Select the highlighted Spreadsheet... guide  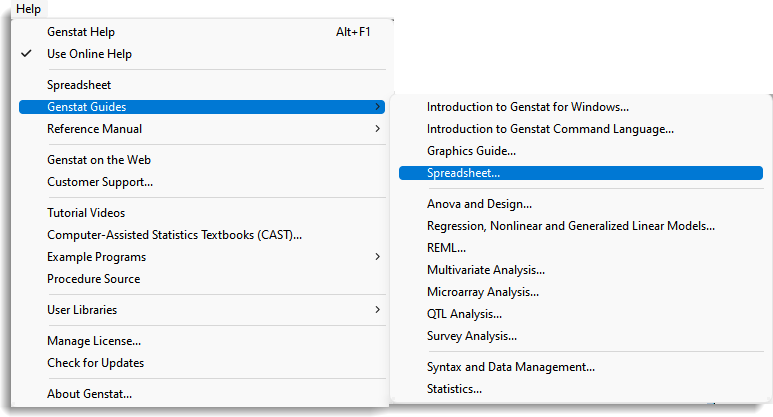581,173
